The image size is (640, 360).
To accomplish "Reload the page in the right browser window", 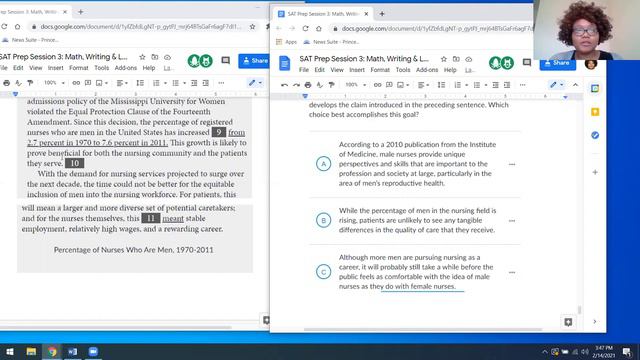I will (305, 29).
